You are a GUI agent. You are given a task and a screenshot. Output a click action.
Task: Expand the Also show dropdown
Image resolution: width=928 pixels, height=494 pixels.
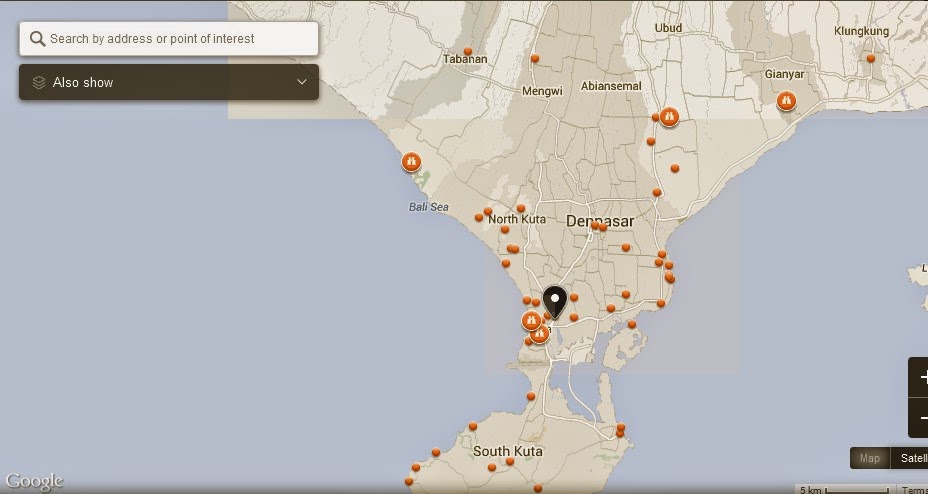tap(169, 82)
